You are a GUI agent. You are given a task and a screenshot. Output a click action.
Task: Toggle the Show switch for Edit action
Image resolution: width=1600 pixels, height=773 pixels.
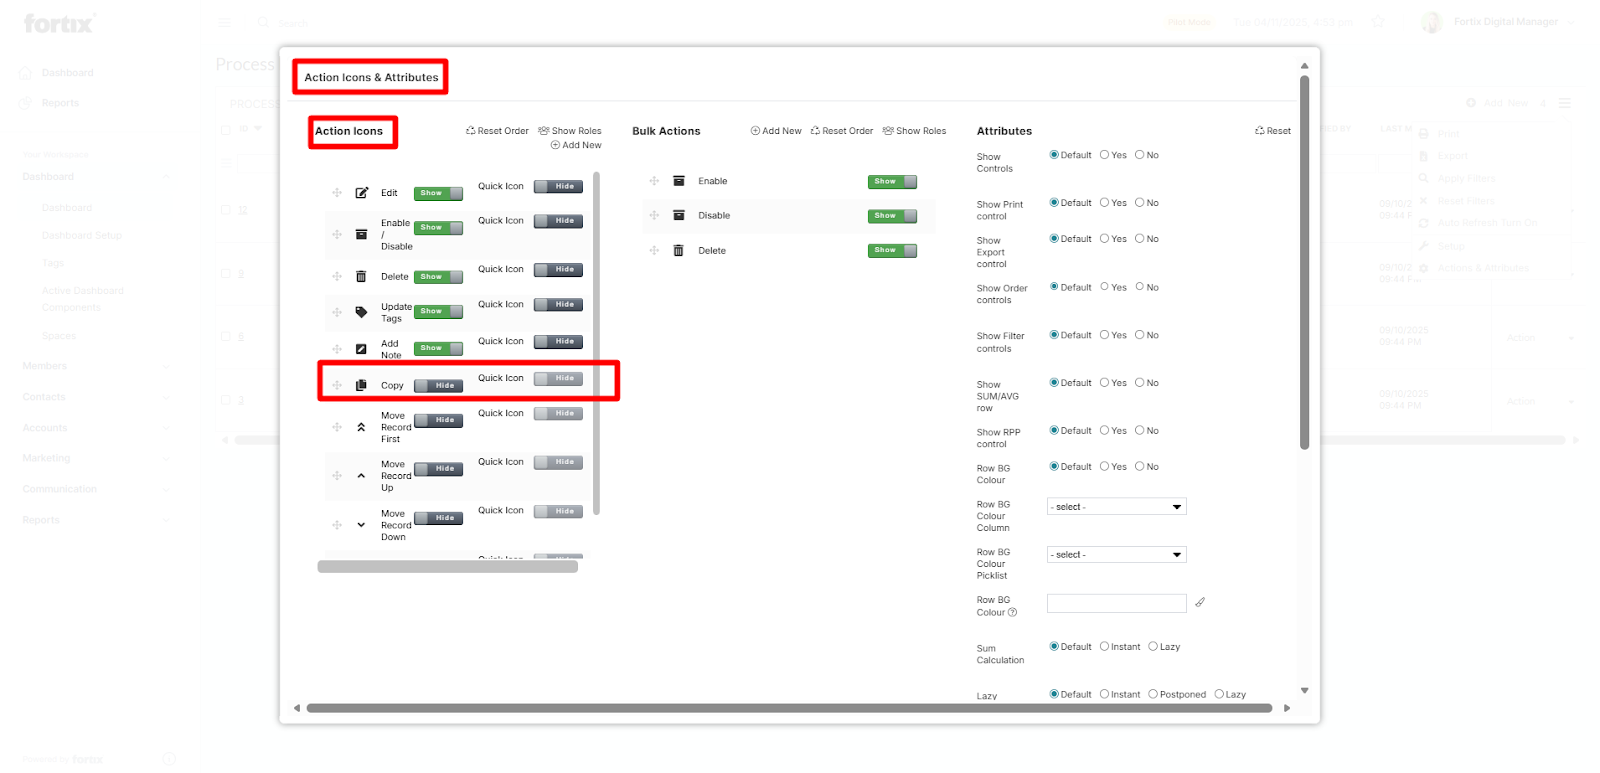(438, 193)
